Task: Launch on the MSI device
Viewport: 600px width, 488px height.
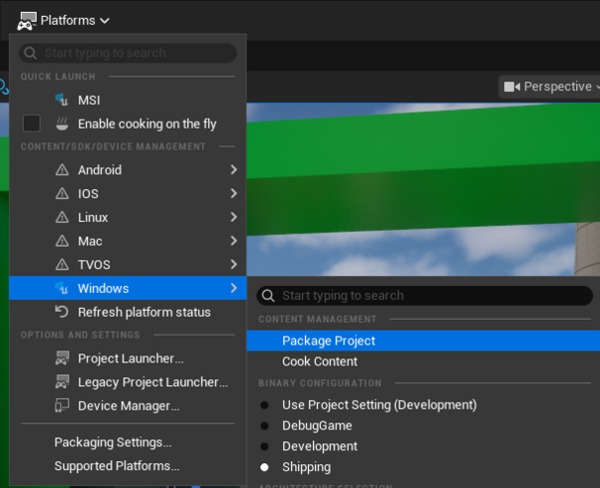Action: coord(128,100)
